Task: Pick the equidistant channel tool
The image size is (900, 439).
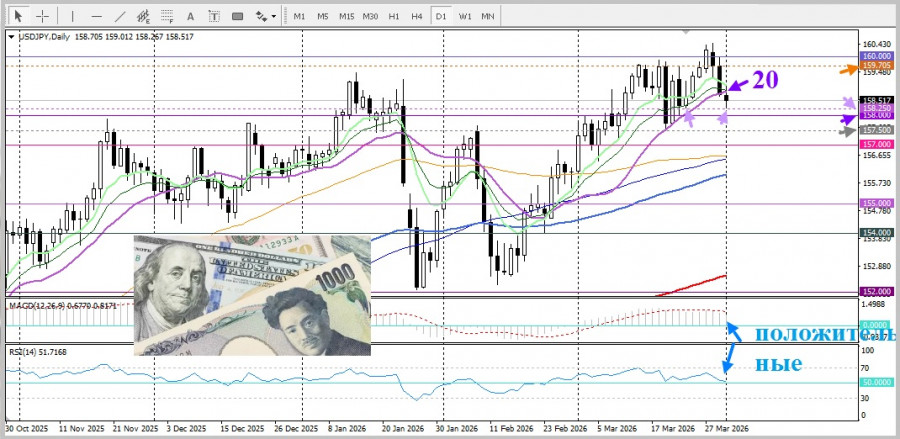Action: 143,16
